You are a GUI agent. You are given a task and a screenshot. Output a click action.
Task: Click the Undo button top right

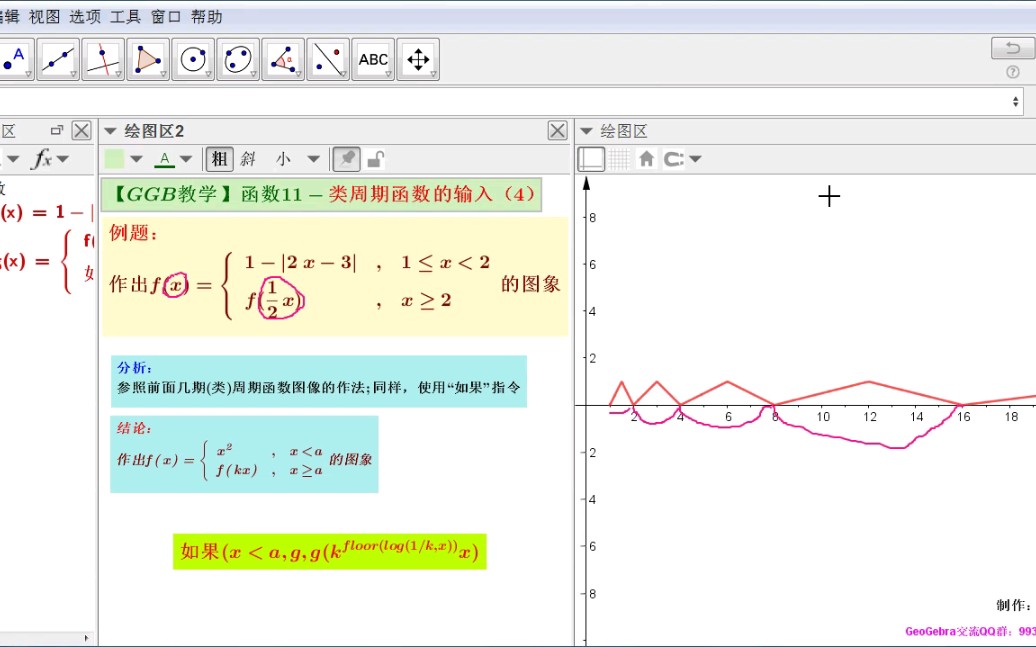pos(1012,48)
